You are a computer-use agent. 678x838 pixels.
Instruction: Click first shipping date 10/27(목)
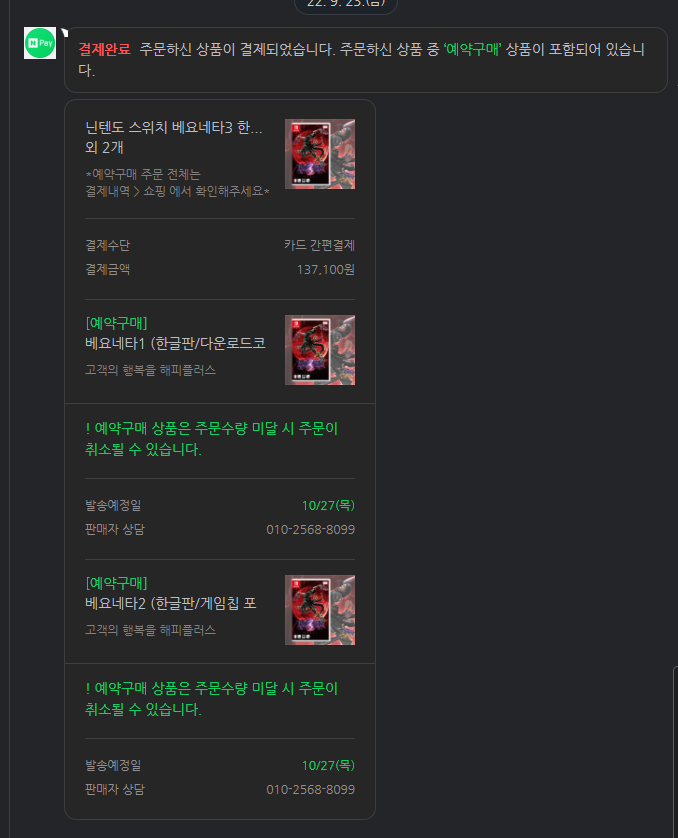[x=328, y=506]
